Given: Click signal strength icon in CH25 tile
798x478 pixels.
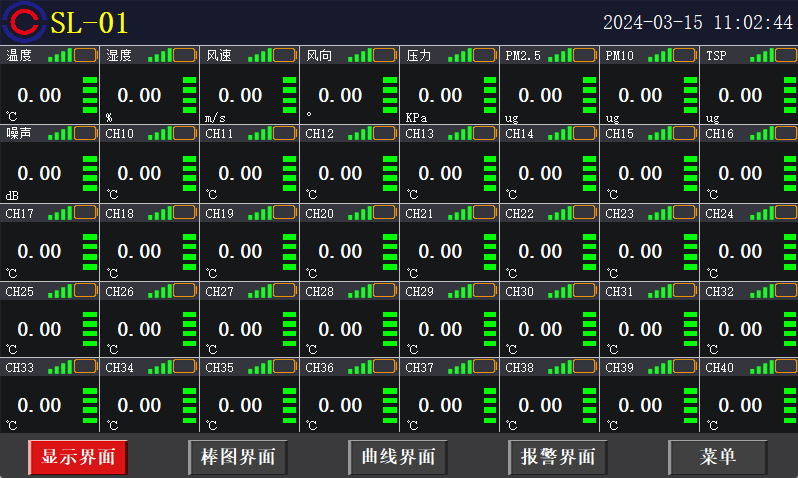Looking at the screenshot, I should click(60, 291).
